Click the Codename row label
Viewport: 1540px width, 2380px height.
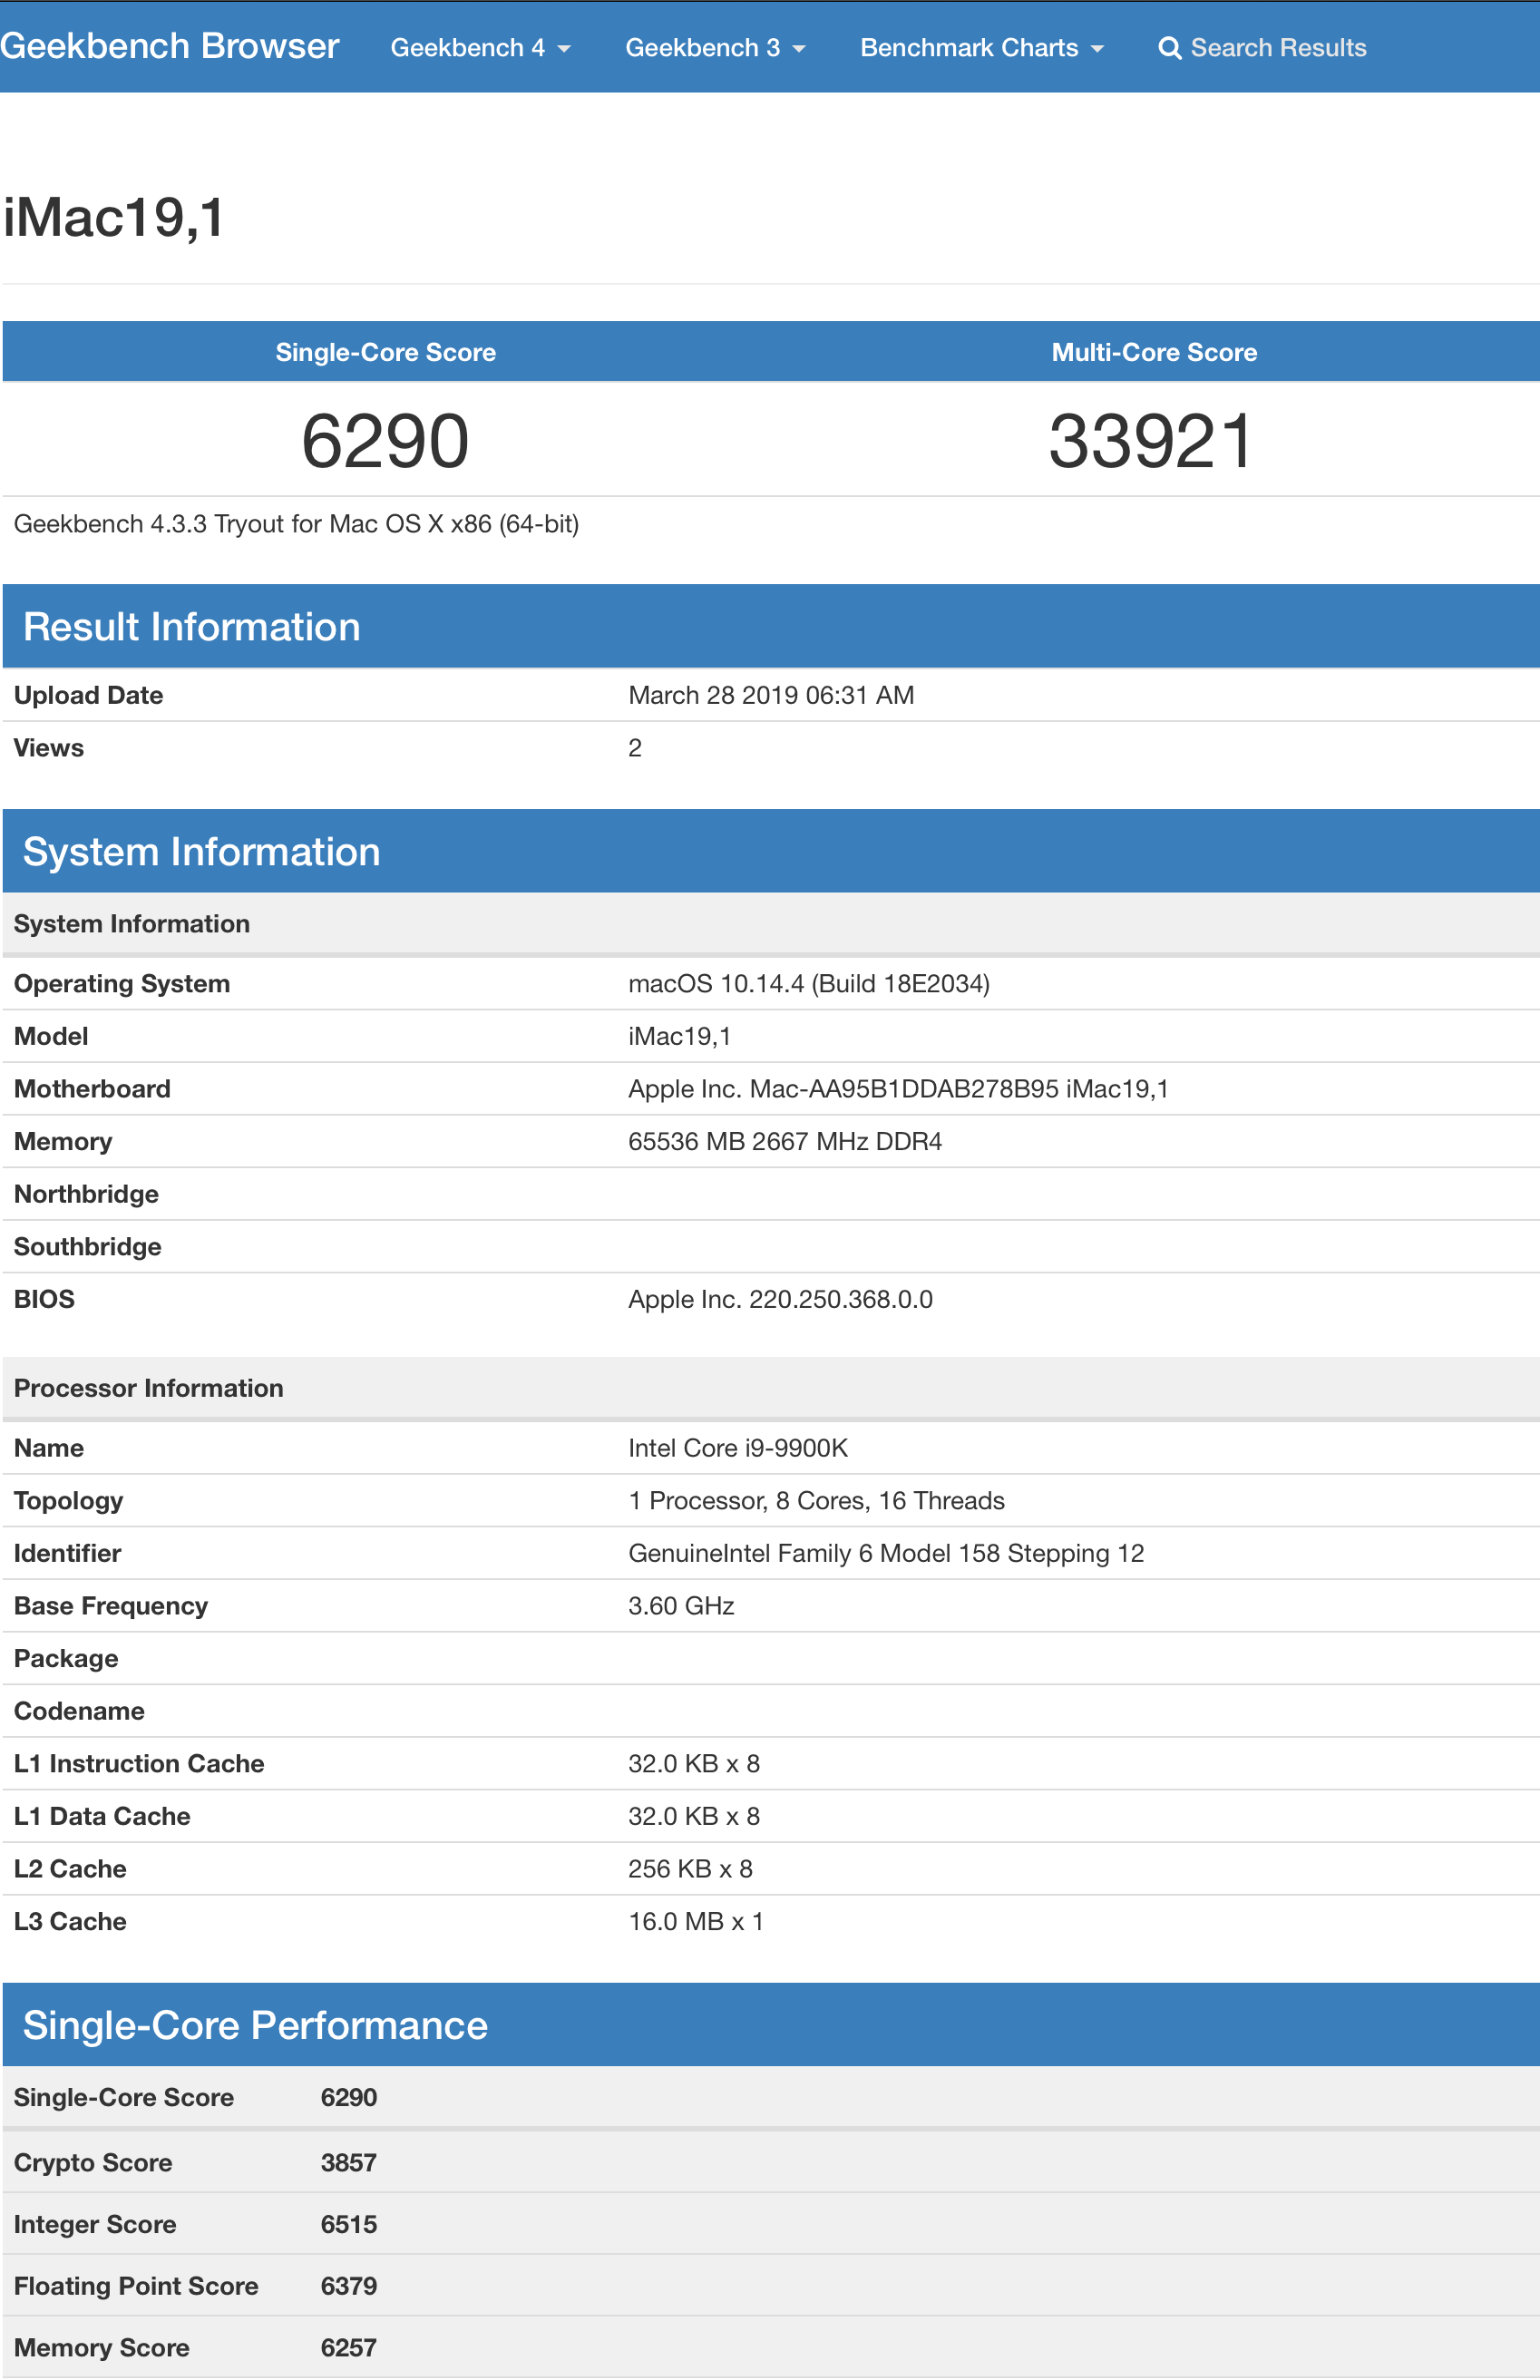(79, 1711)
